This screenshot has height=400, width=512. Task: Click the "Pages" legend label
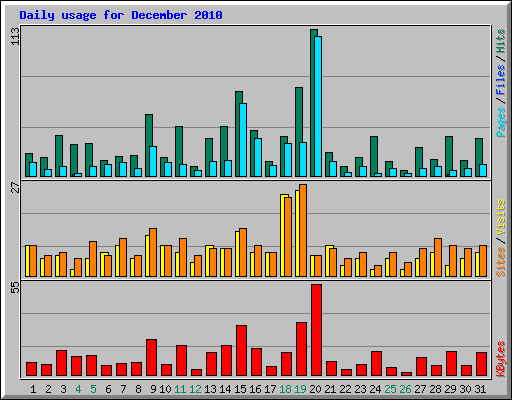tap(500, 122)
